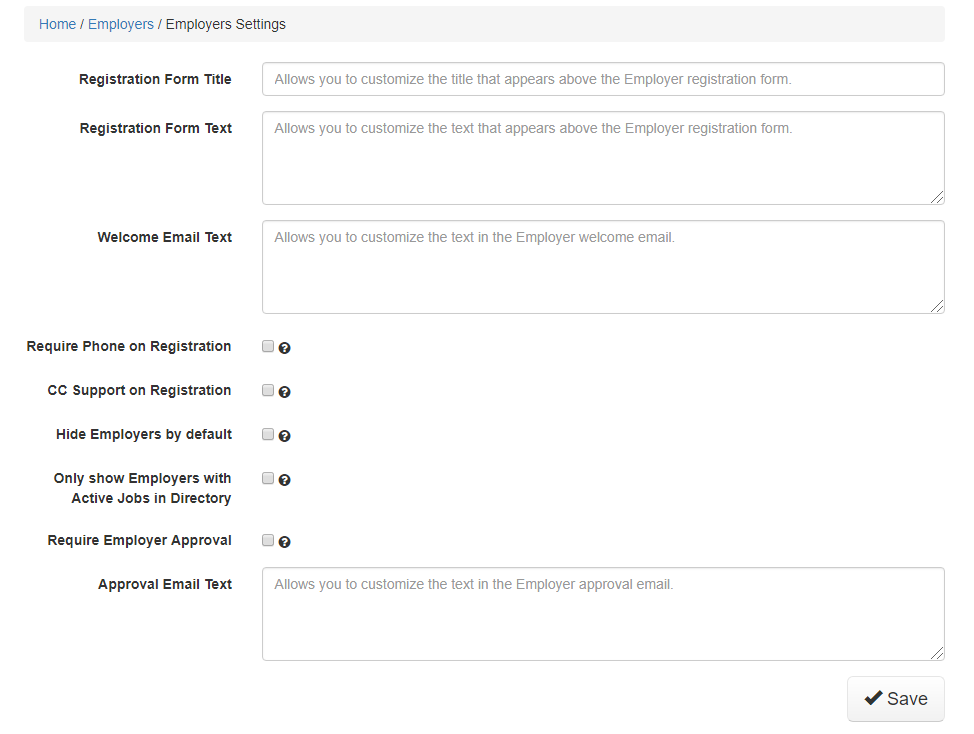Tick the Require Employer Approval checkbox

[268, 540]
